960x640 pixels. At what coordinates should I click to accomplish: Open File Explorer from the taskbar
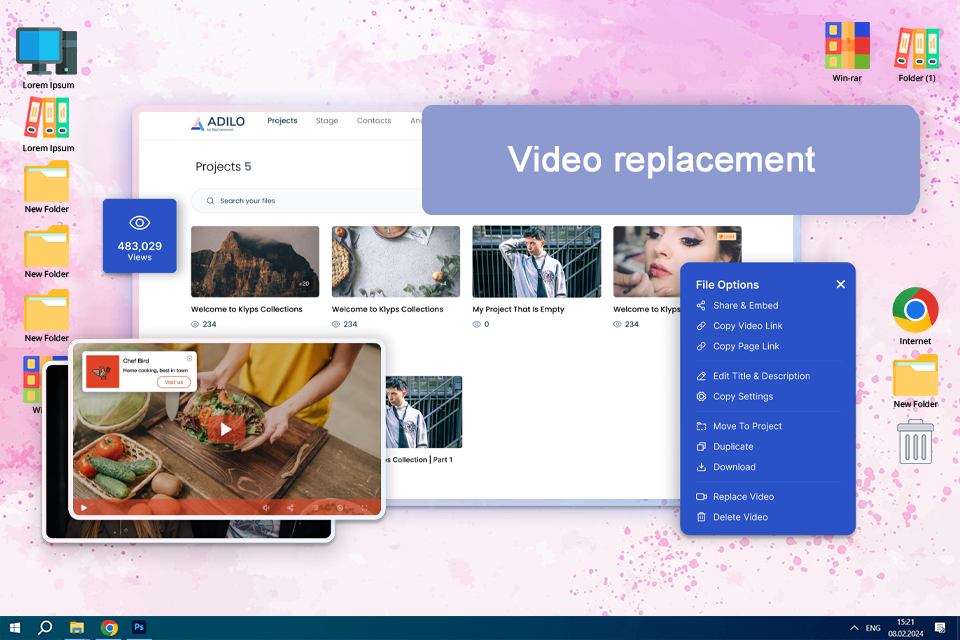click(x=77, y=628)
